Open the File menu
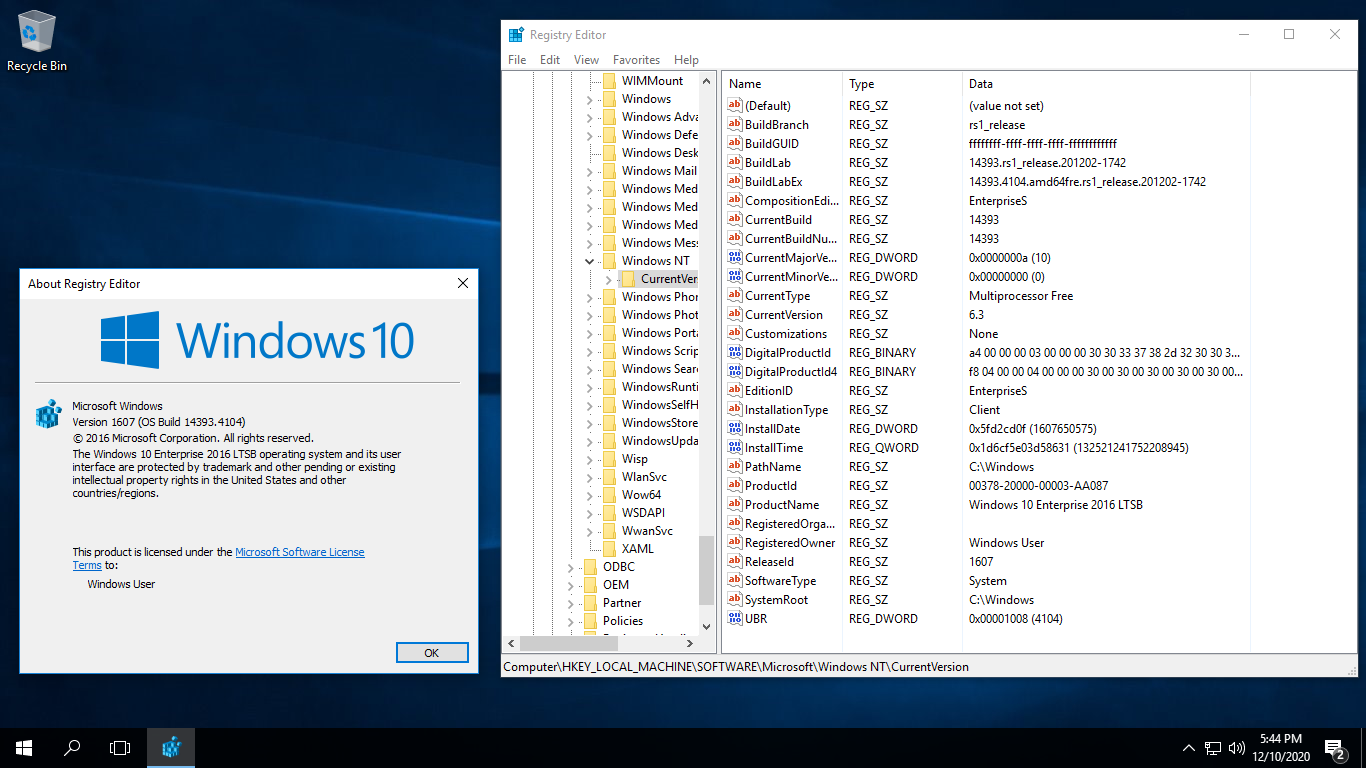 click(517, 60)
